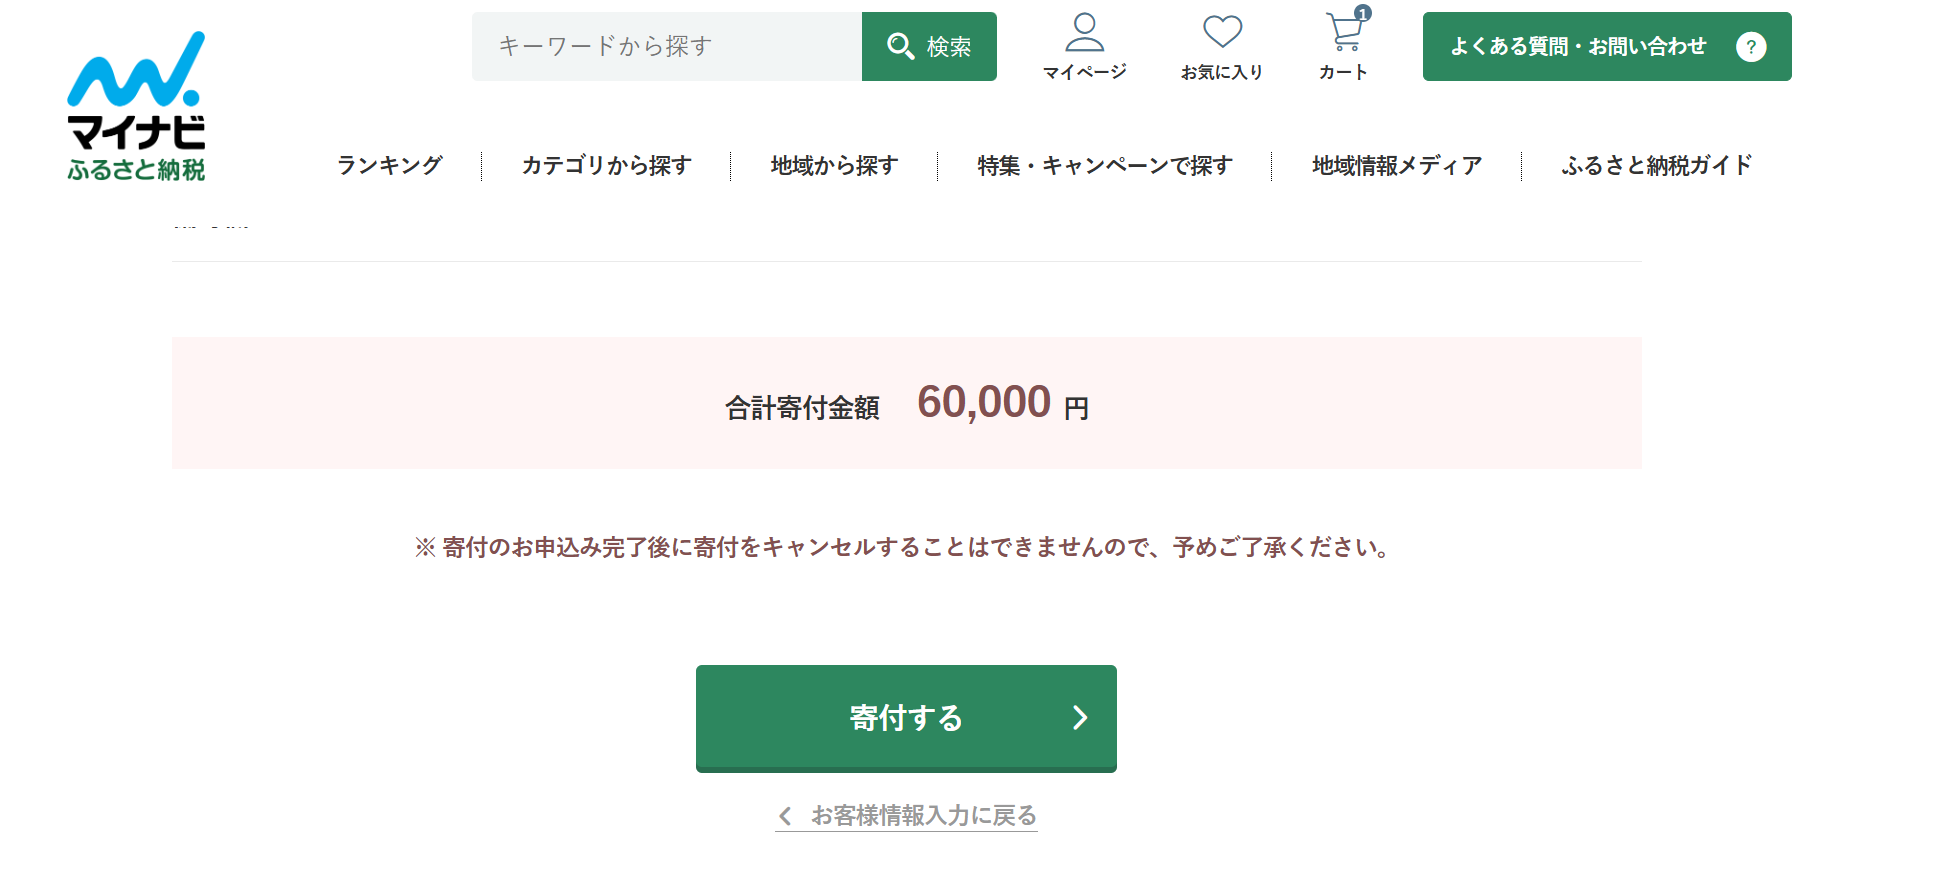Click the question mark help icon
Image resolution: width=1945 pixels, height=876 pixels.
(x=1751, y=47)
